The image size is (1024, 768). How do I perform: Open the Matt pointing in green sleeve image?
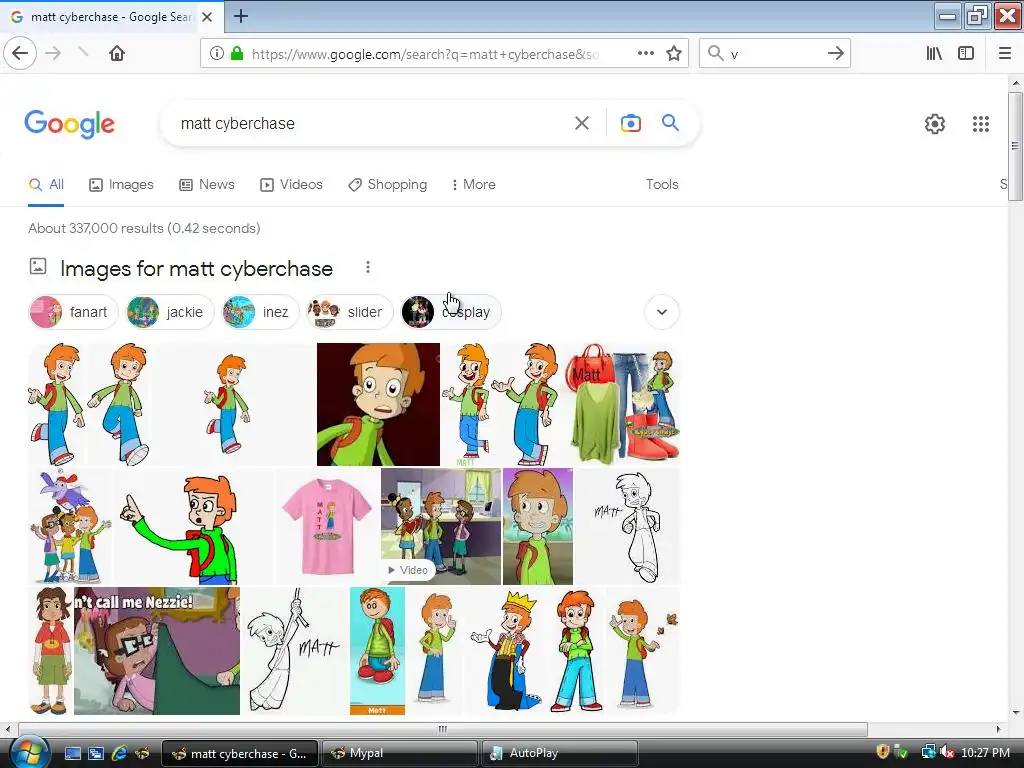click(x=194, y=526)
